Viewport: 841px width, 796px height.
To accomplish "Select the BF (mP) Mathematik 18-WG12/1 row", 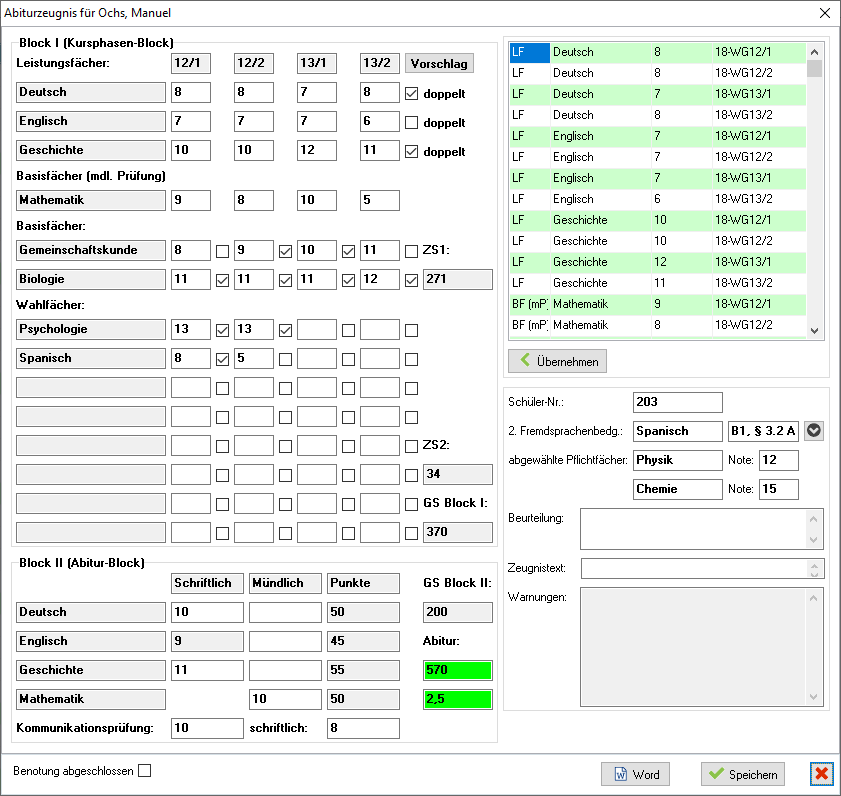I will [x=658, y=304].
